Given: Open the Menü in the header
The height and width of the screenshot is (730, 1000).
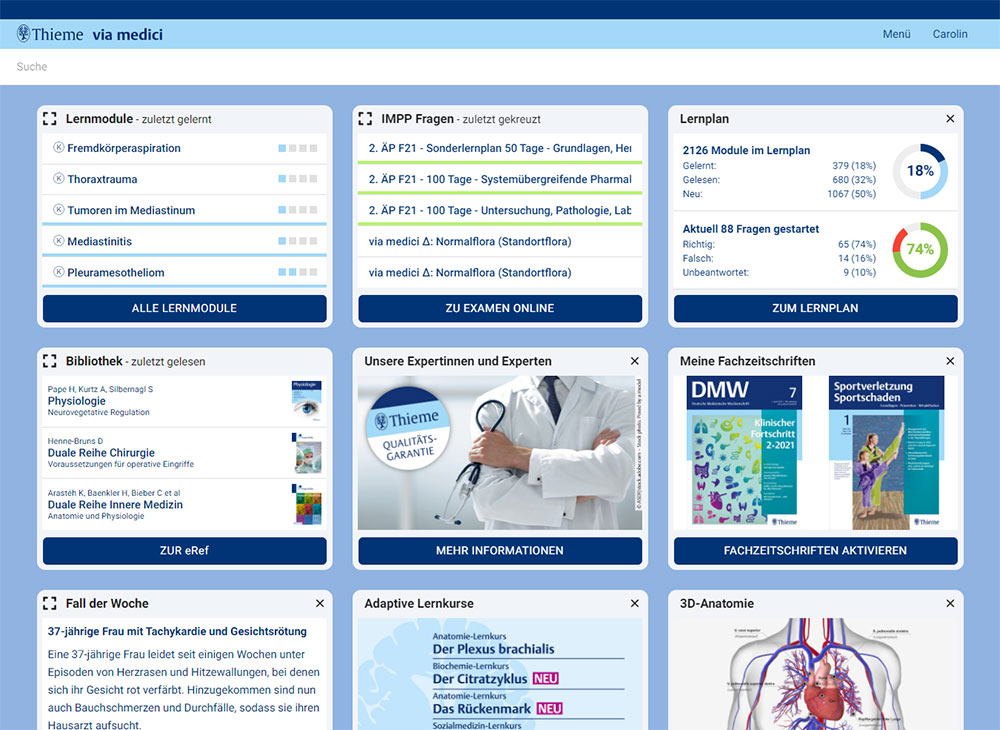Looking at the screenshot, I should point(896,34).
